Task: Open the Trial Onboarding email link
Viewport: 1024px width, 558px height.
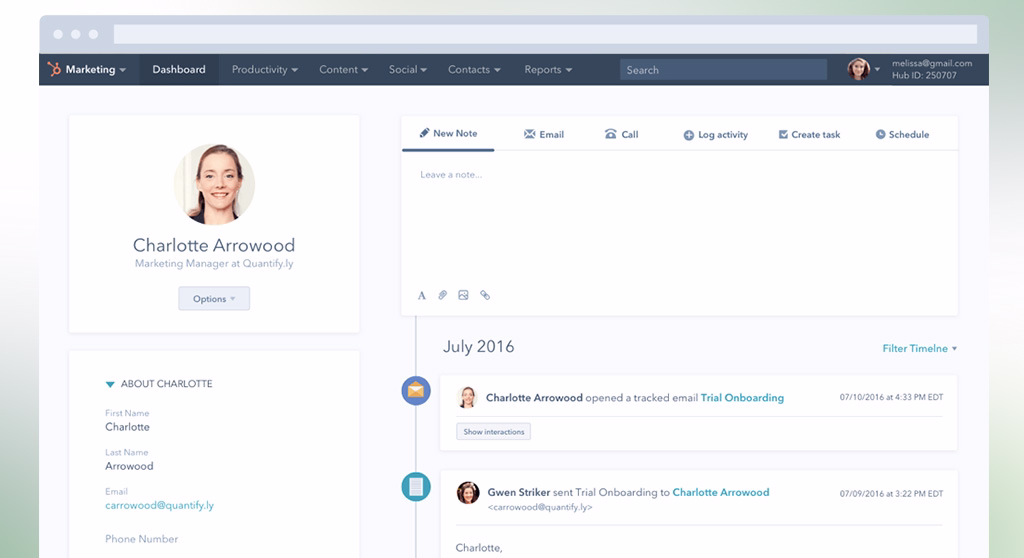Action: [742, 397]
